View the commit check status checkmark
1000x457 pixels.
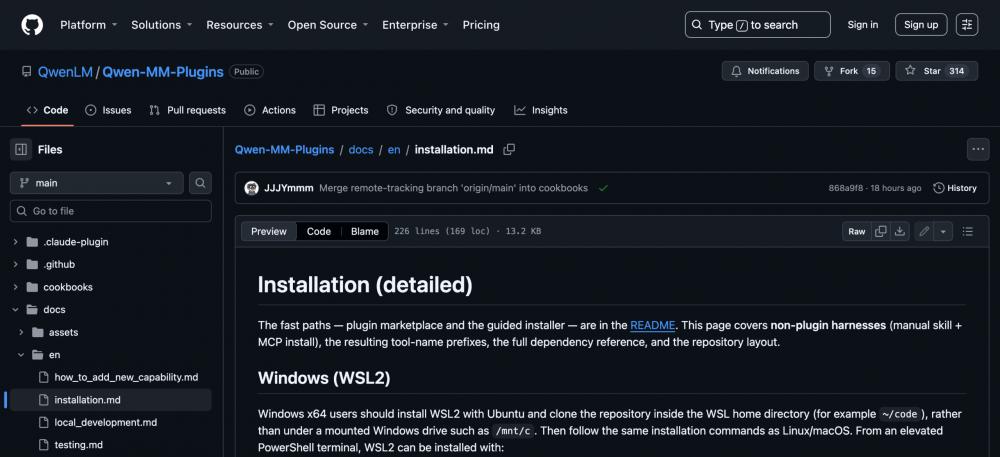tap(603, 188)
